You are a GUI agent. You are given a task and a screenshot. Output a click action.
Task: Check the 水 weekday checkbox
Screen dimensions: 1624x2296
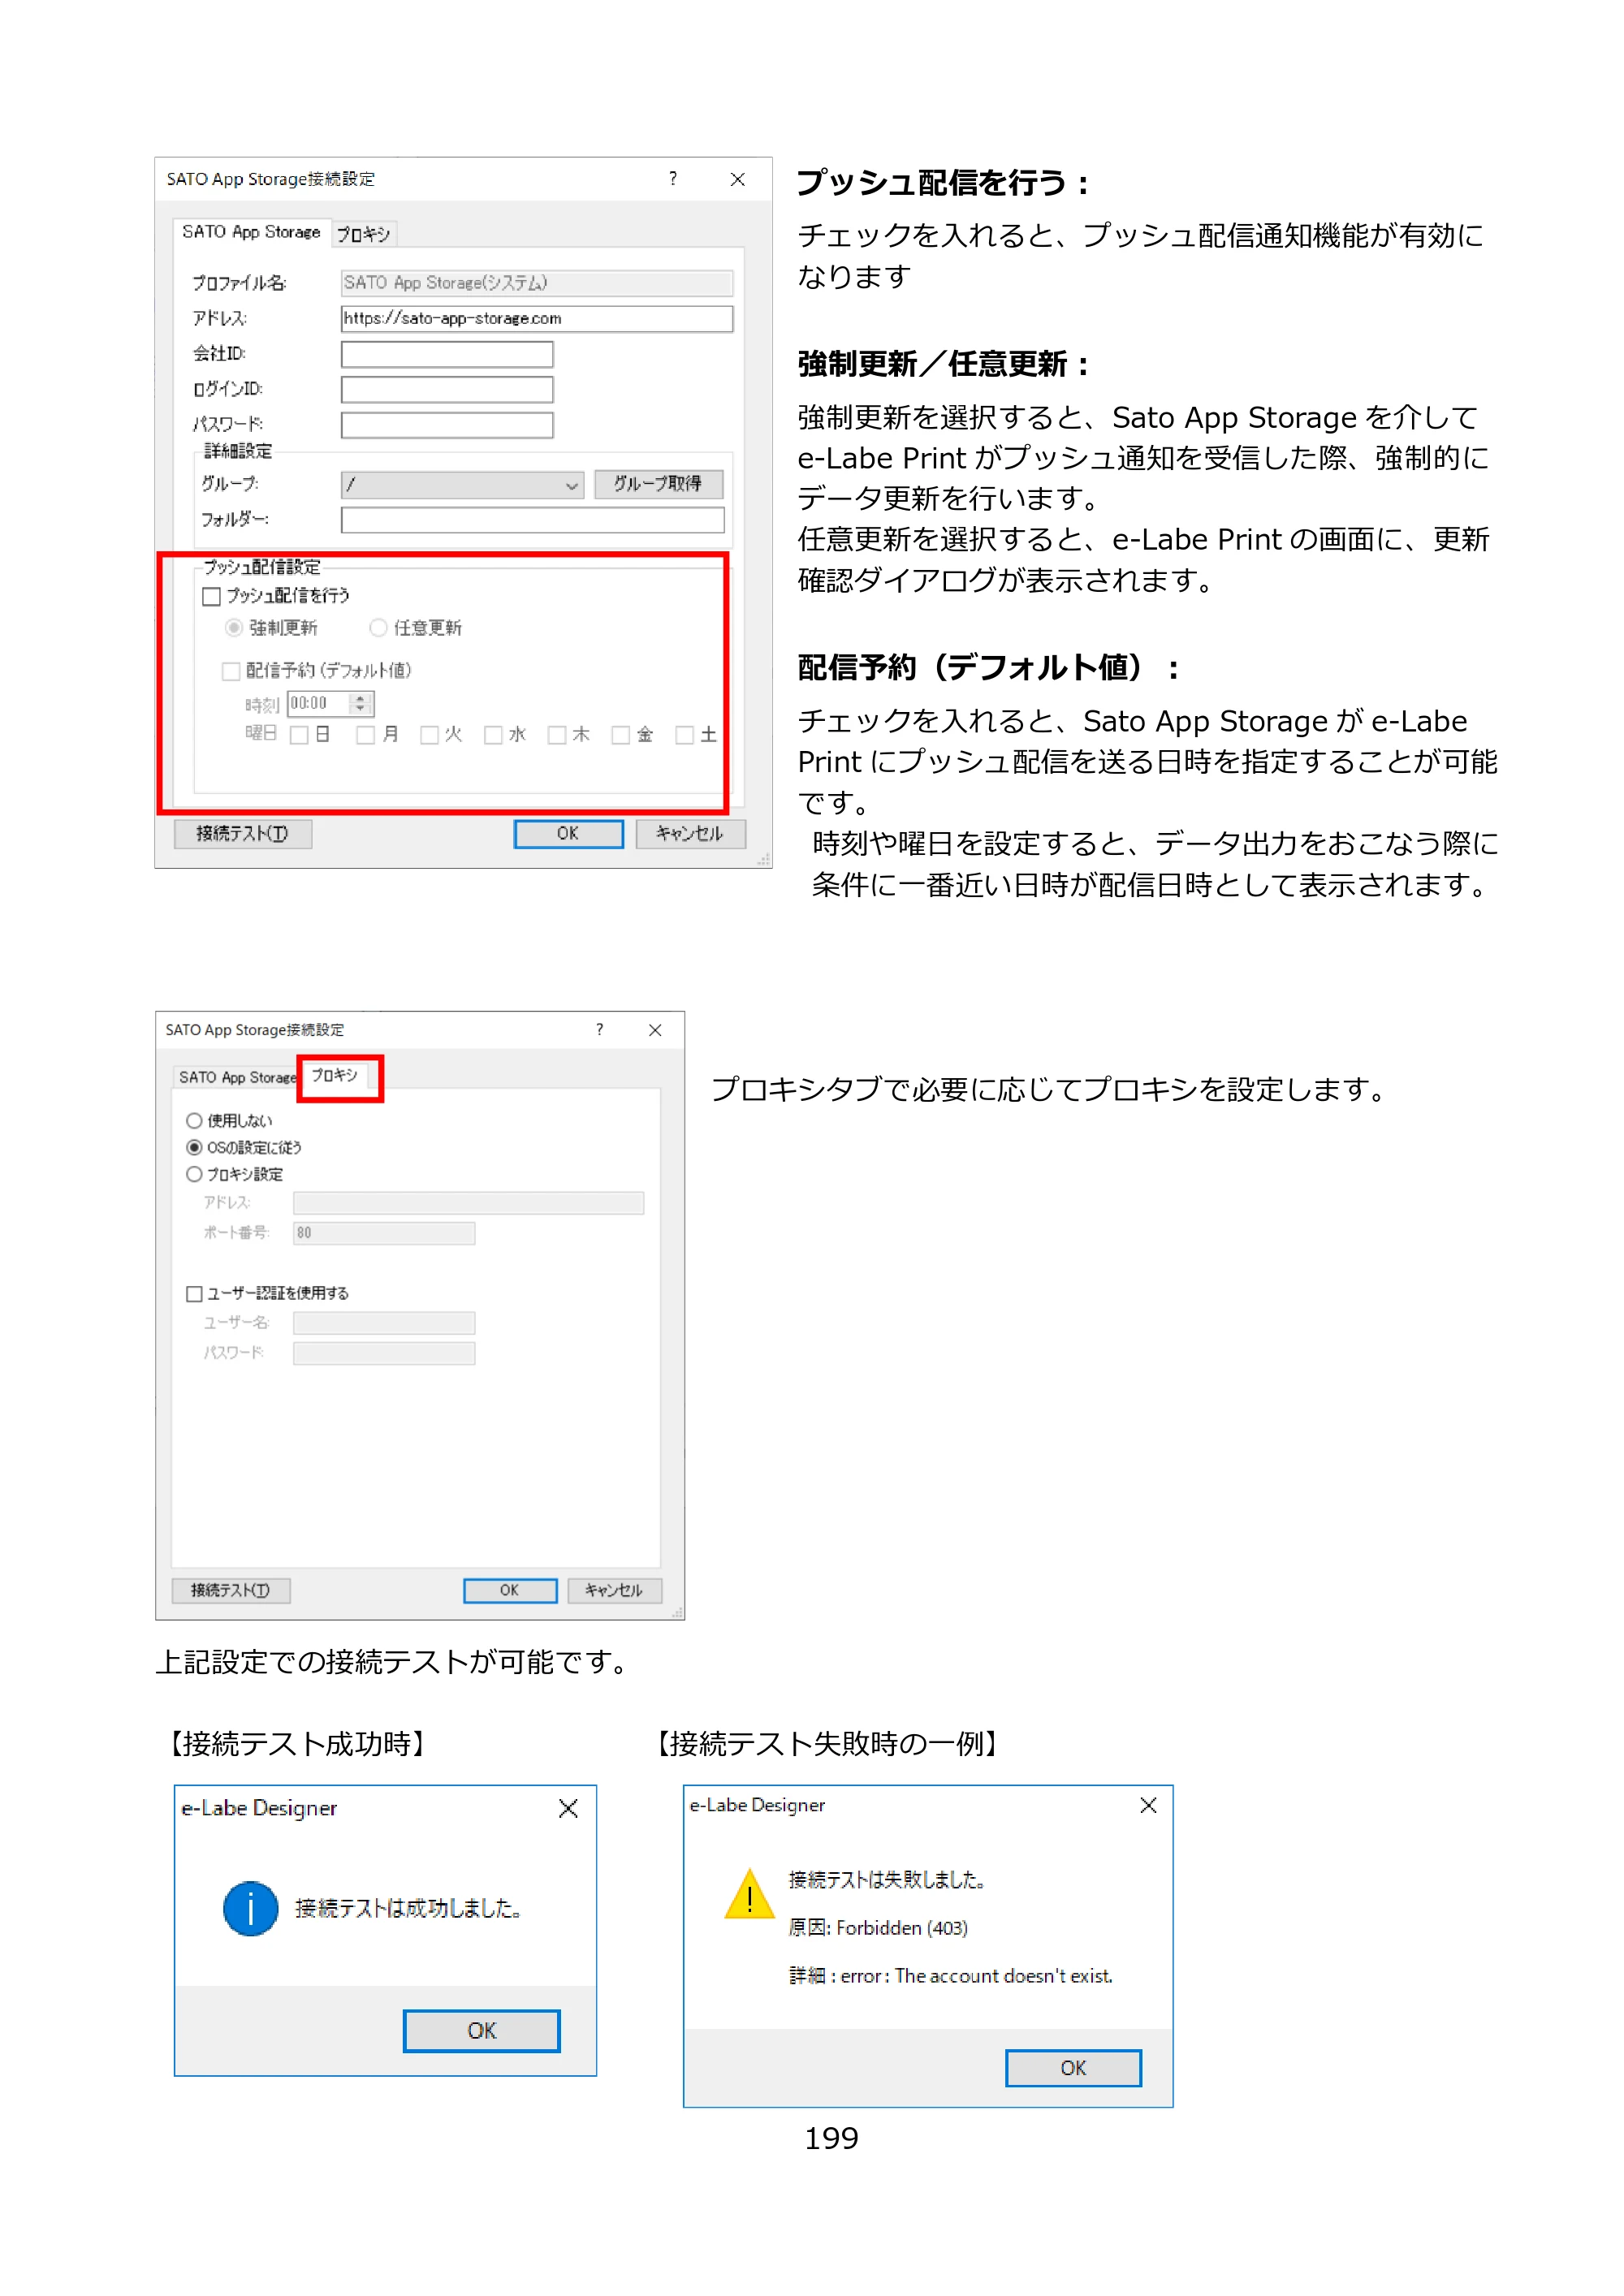pos(493,735)
